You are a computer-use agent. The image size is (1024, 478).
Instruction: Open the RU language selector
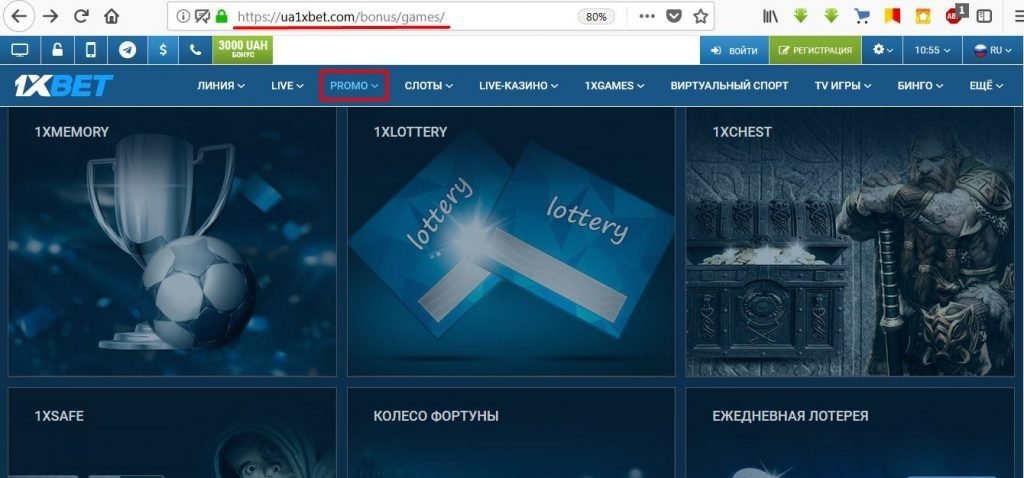click(x=992, y=50)
